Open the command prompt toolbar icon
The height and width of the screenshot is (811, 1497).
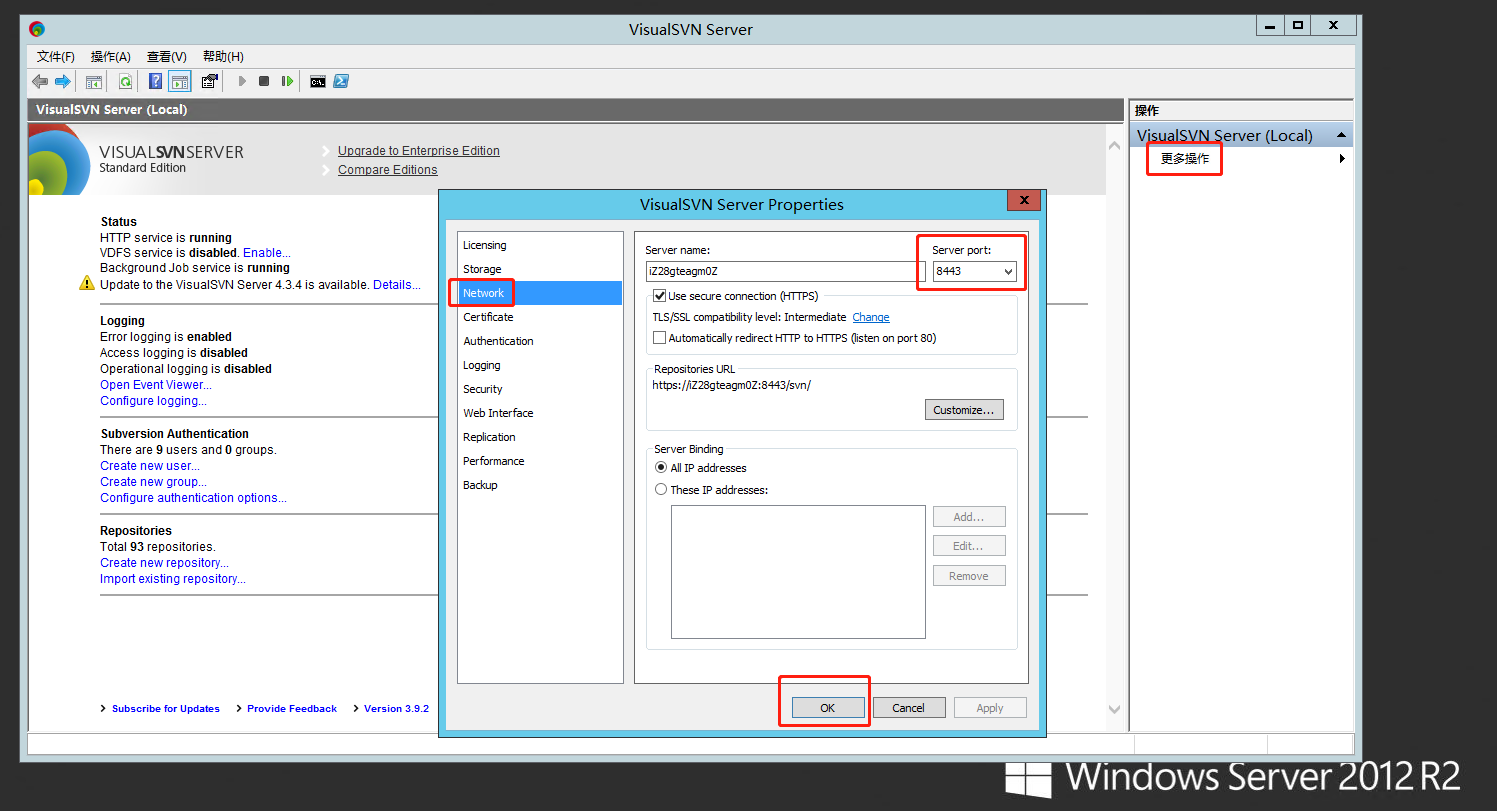tap(317, 82)
